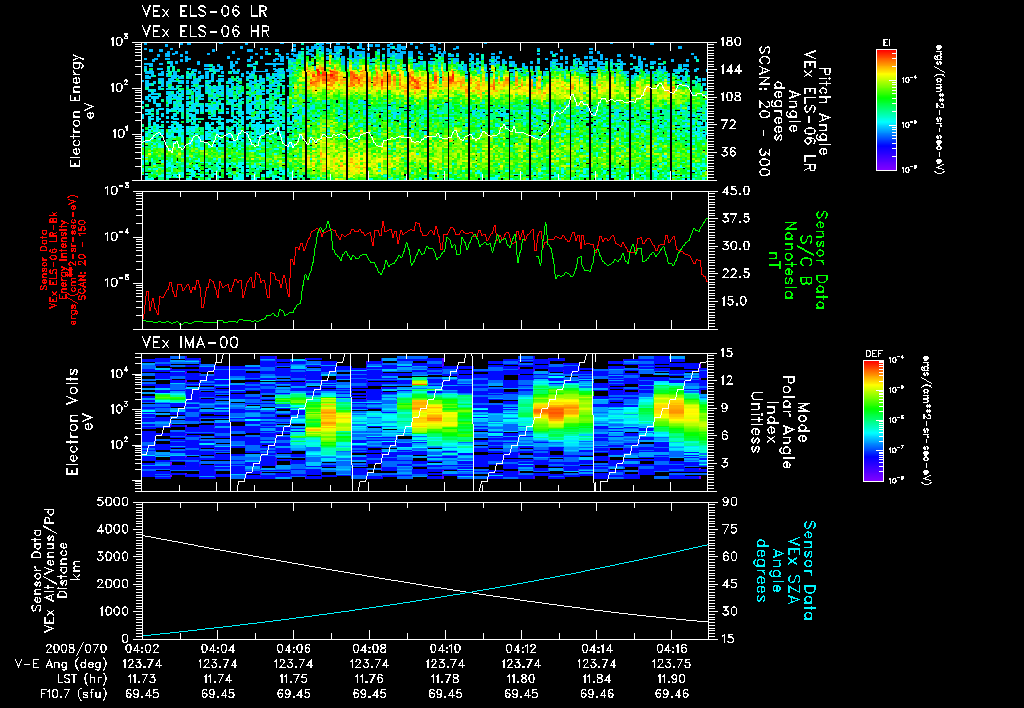Image resolution: width=1024 pixels, height=708 pixels.
Task: Click the V-E angle value 123.75
Action: [x=672, y=664]
